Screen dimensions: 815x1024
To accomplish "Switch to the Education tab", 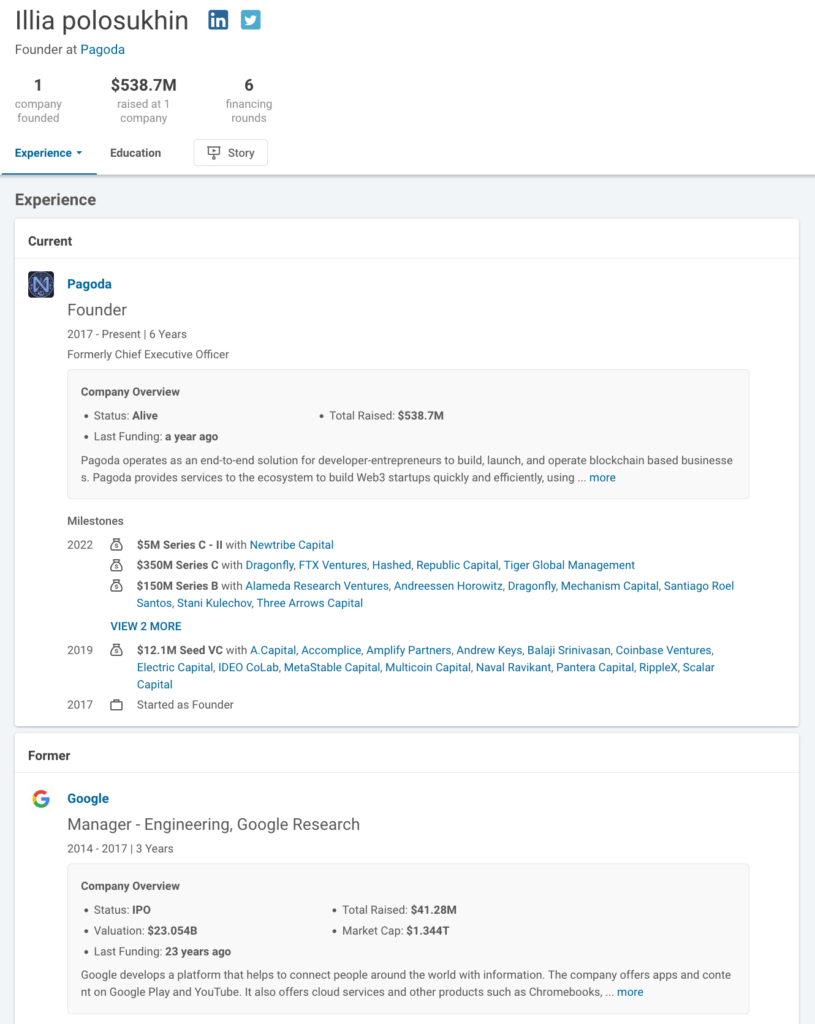I will 135,153.
